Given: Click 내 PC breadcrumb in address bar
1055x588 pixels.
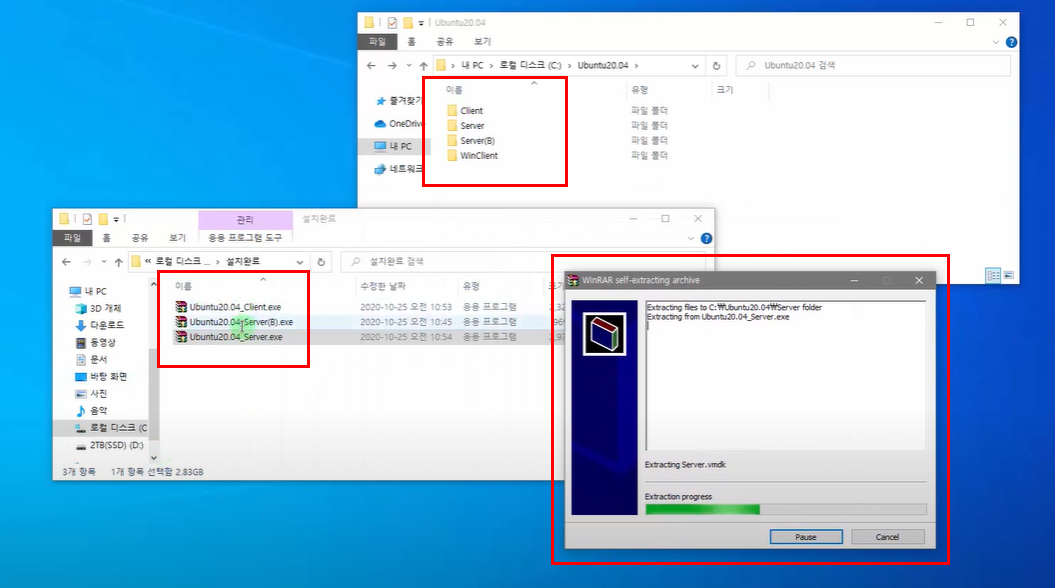Looking at the screenshot, I should (x=472, y=65).
